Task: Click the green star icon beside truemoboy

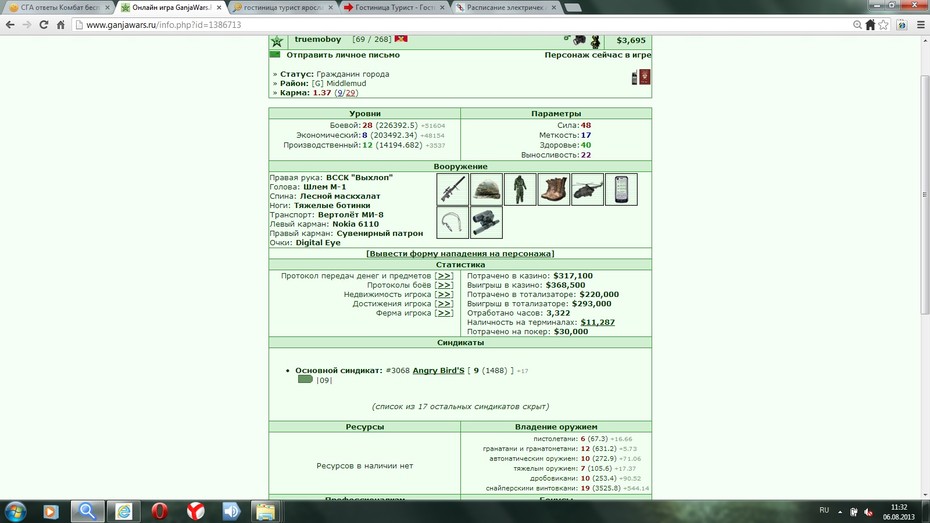Action: coord(277,40)
